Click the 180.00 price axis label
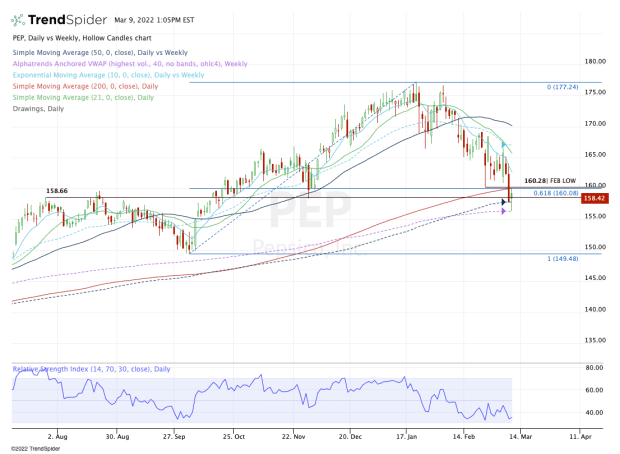The image size is (620, 454). coord(595,61)
